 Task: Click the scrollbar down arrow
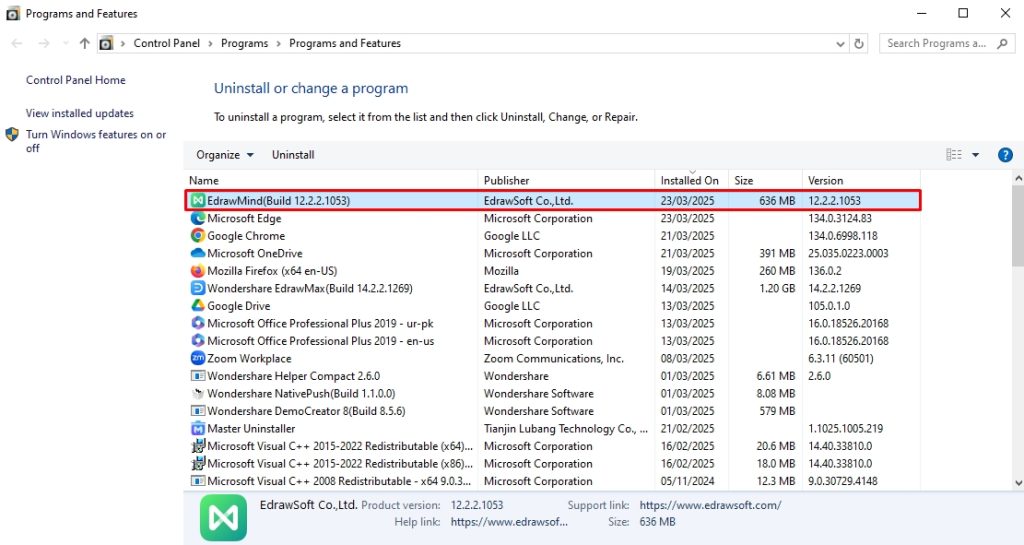(1017, 483)
